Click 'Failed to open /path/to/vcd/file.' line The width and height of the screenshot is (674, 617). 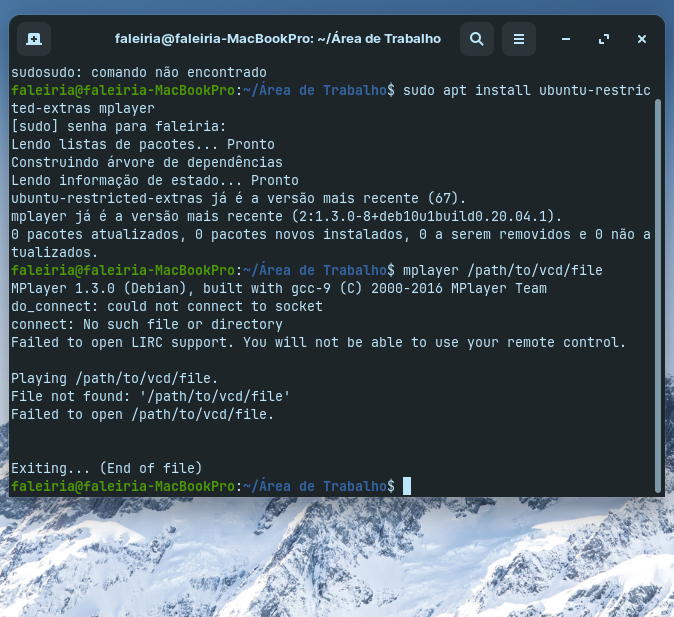(143, 414)
